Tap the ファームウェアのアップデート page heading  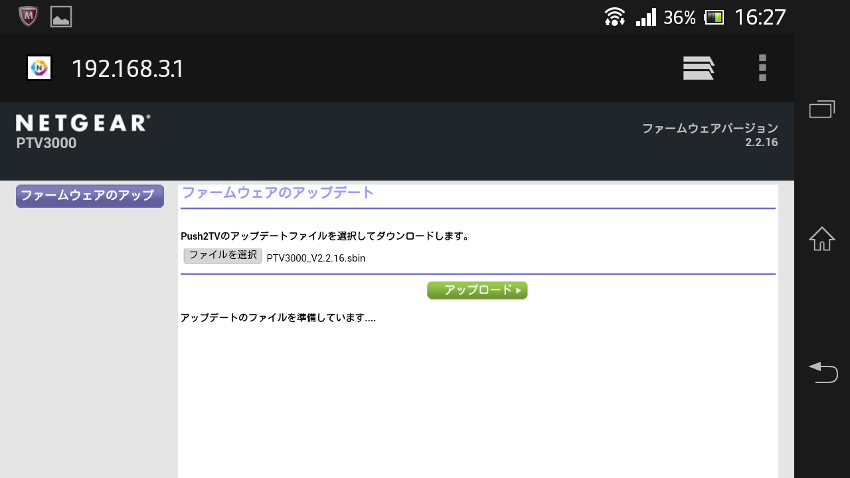click(278, 193)
